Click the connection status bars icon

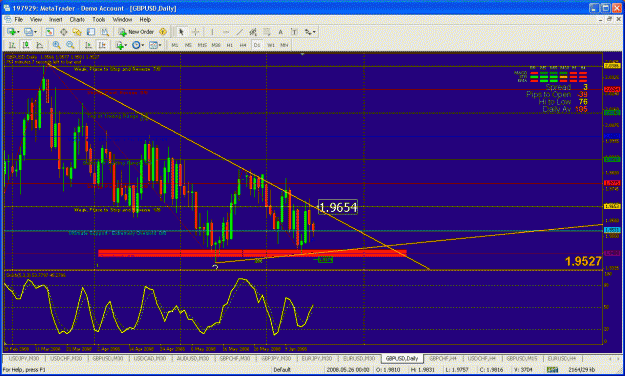click(552, 370)
